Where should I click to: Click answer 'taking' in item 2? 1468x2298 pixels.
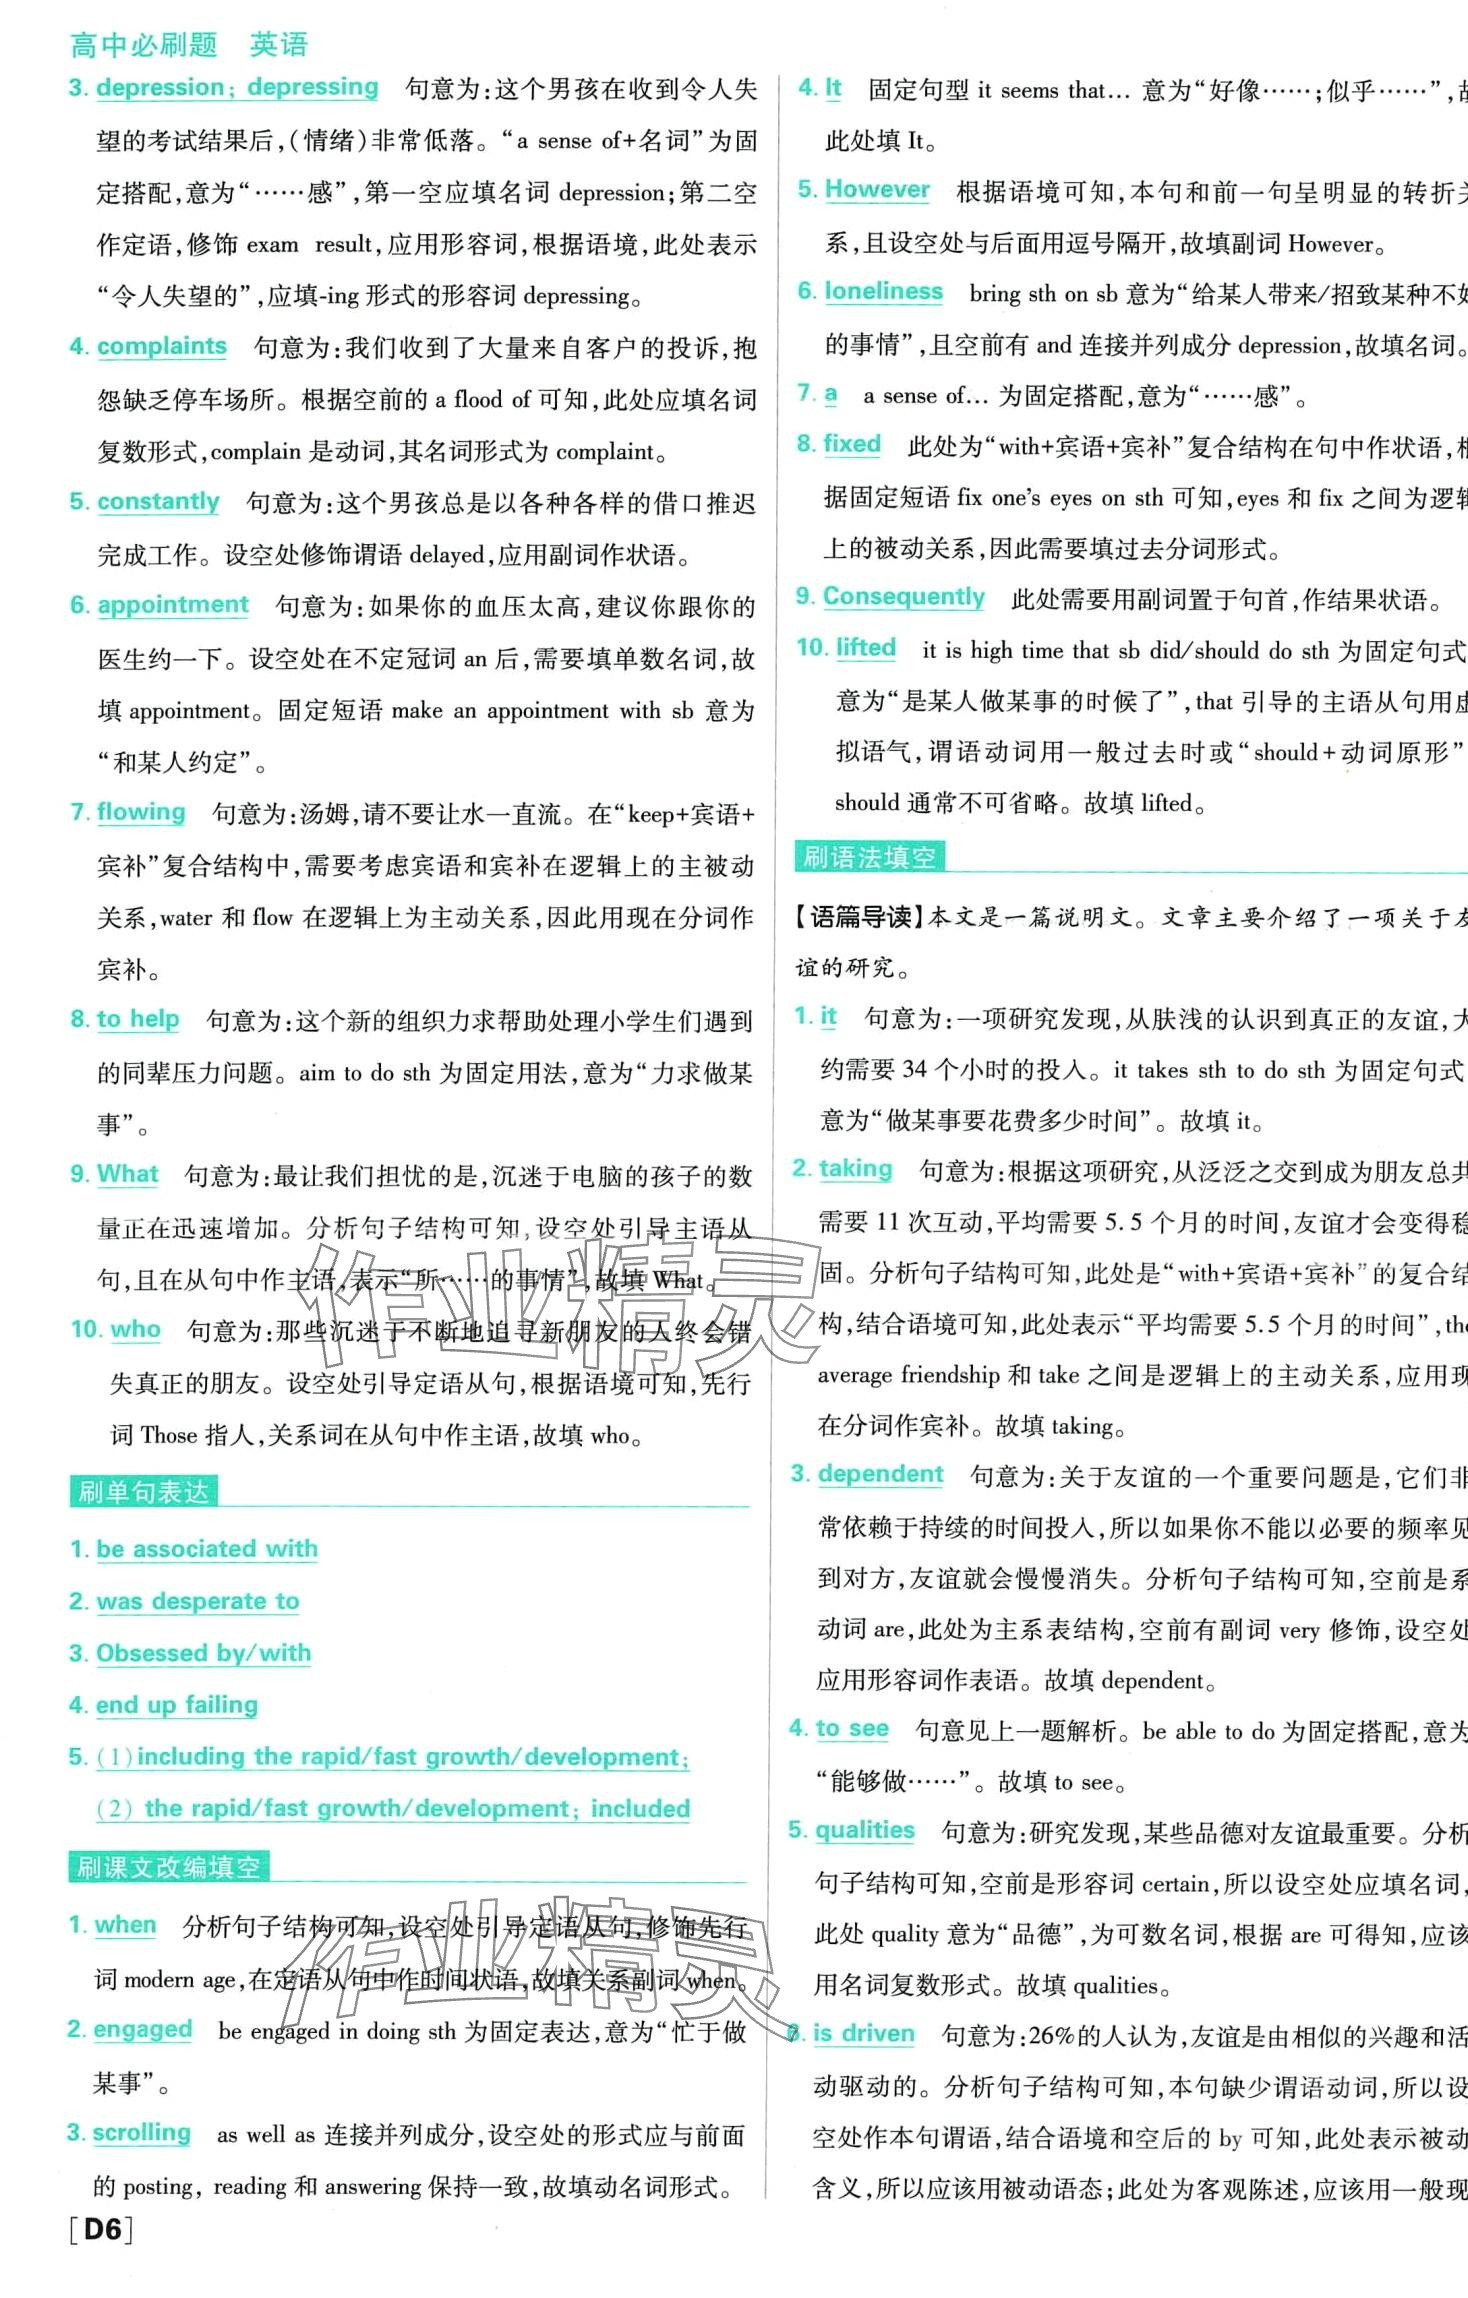pos(855,1169)
